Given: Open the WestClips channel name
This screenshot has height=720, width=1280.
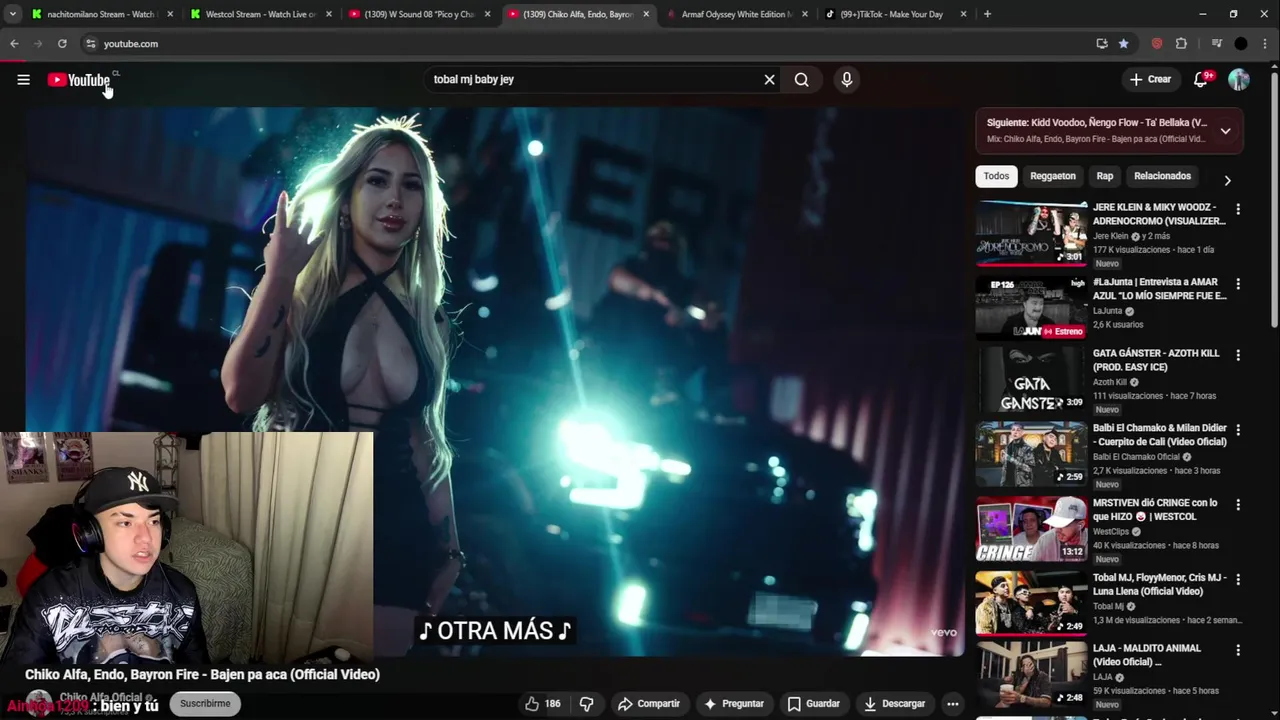Looking at the screenshot, I should tap(1110, 532).
